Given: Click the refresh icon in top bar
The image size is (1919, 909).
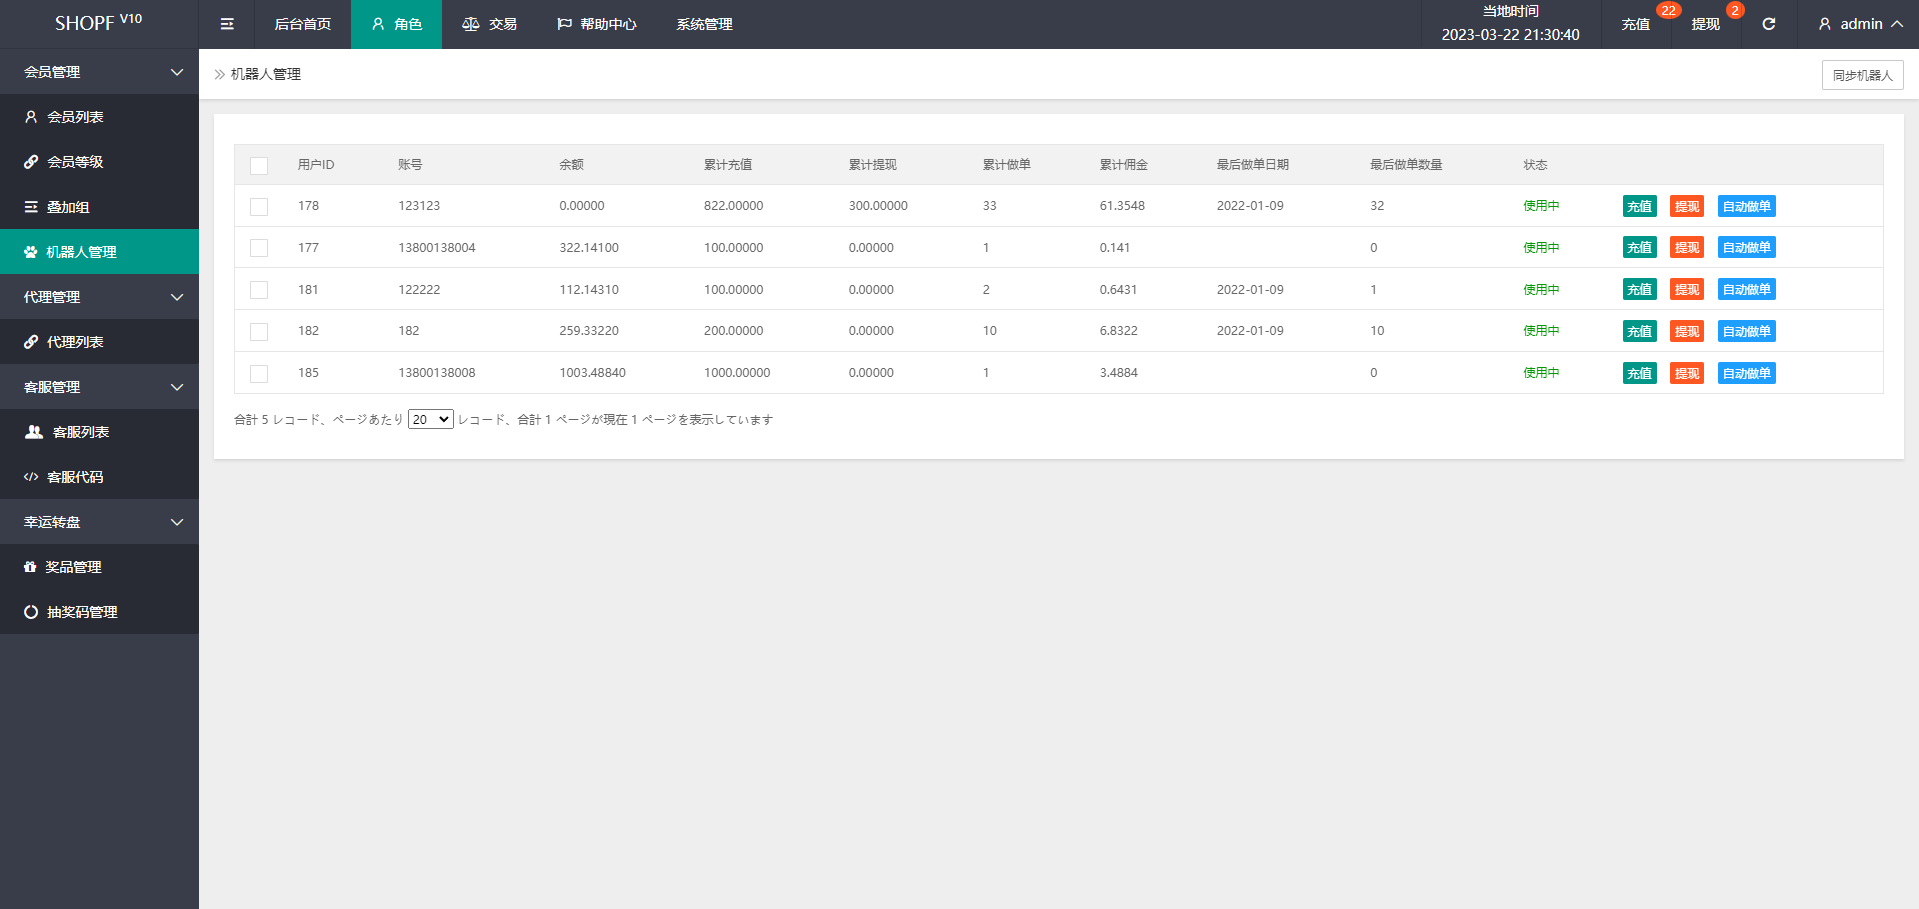Looking at the screenshot, I should 1768,24.
